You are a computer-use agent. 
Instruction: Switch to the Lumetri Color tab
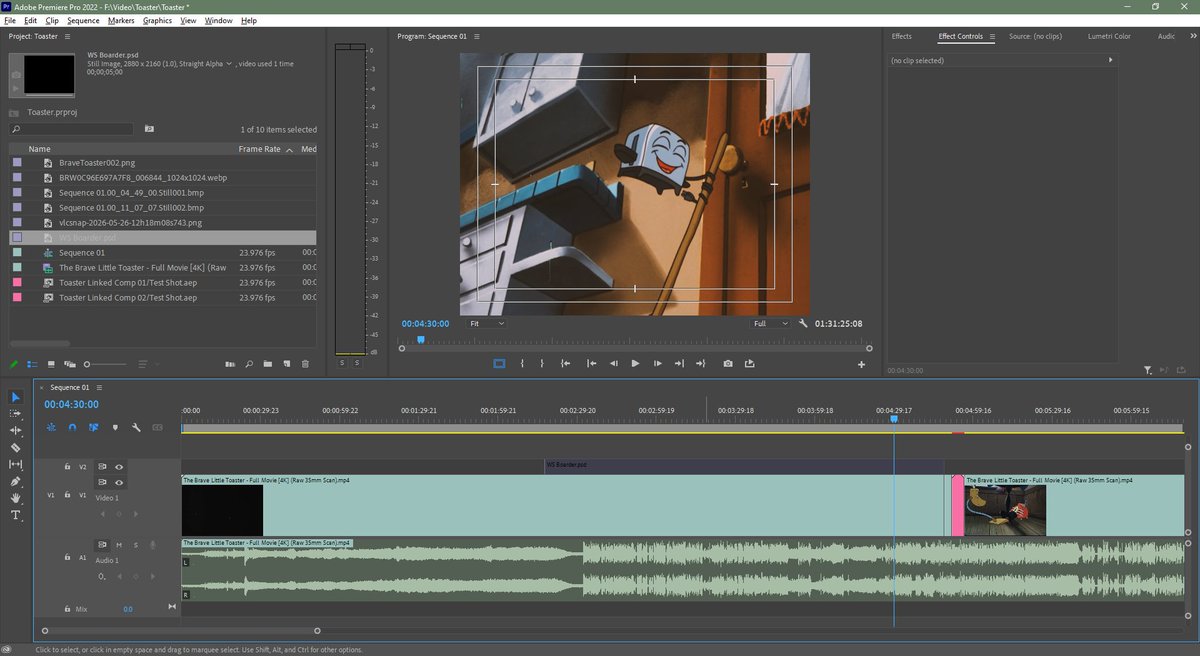pos(1109,36)
